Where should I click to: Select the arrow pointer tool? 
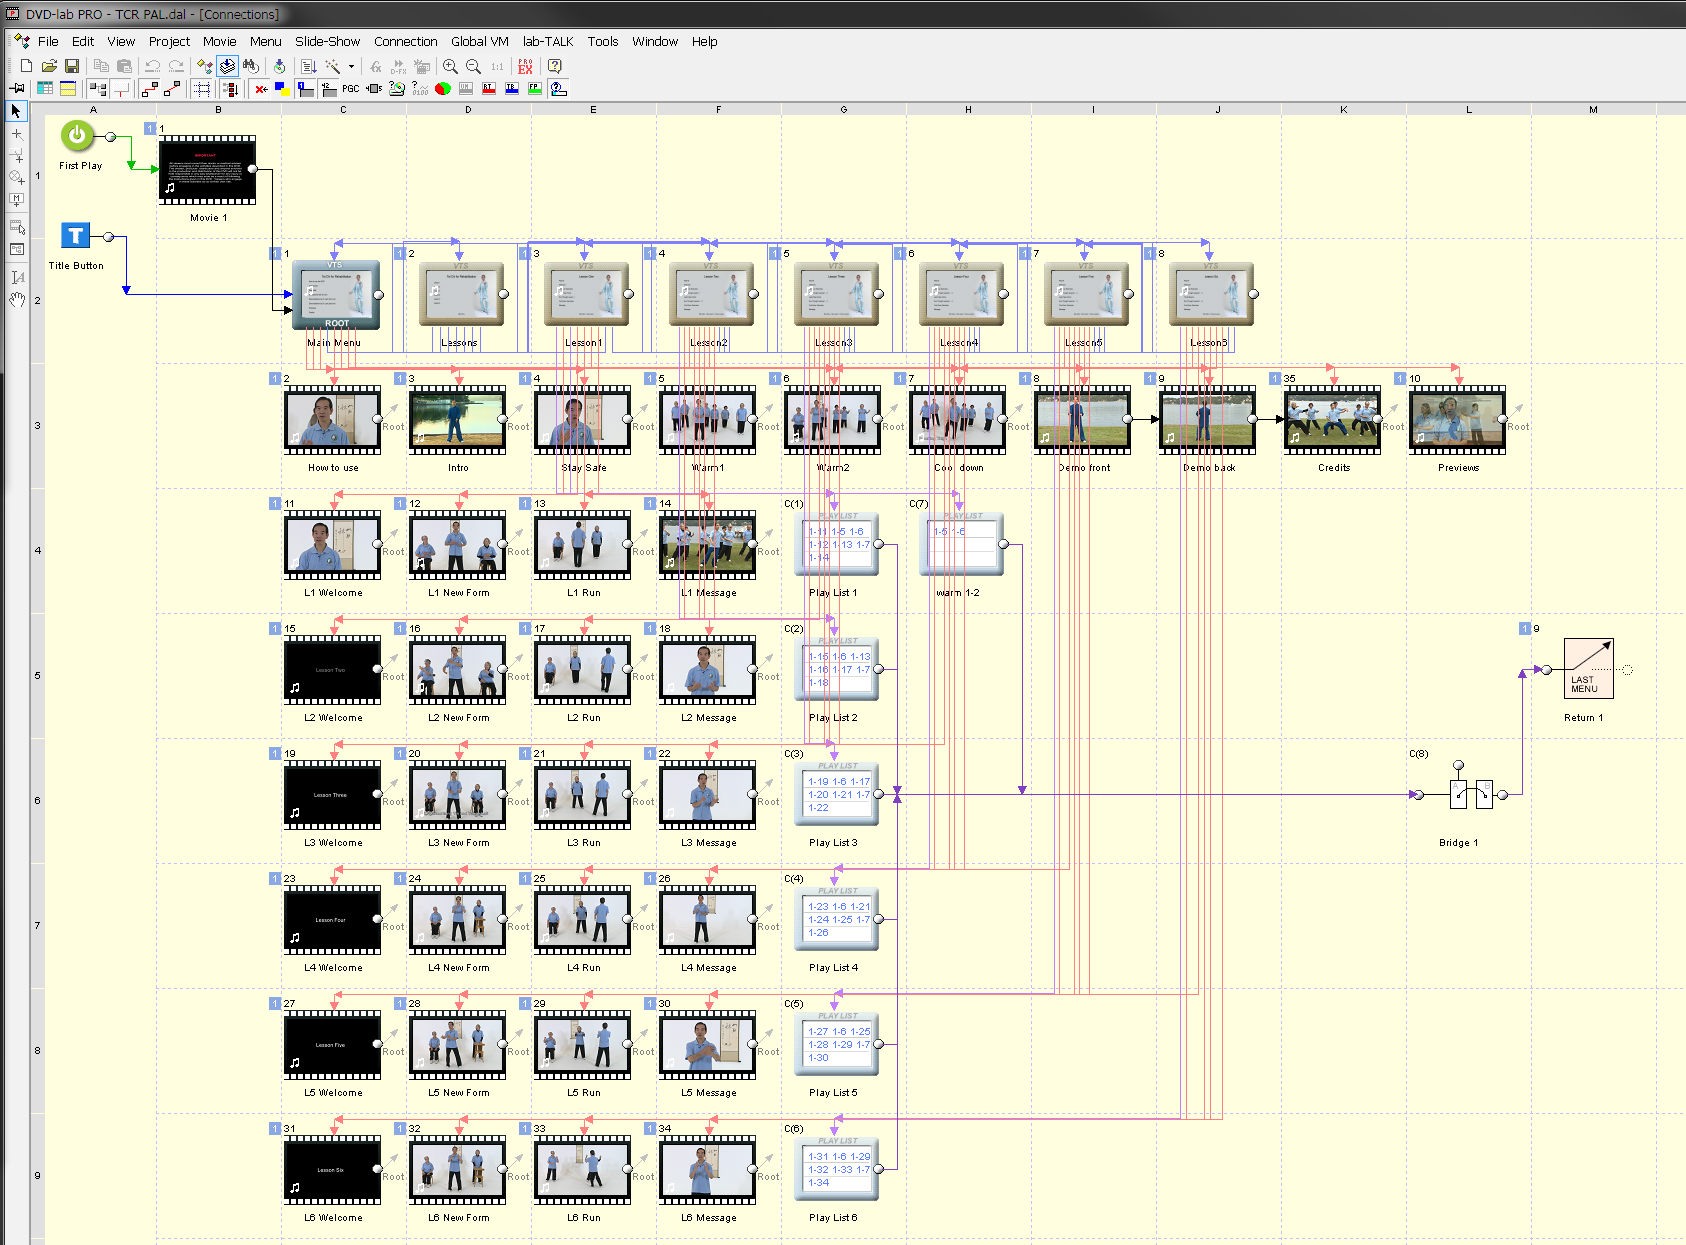click(x=16, y=111)
